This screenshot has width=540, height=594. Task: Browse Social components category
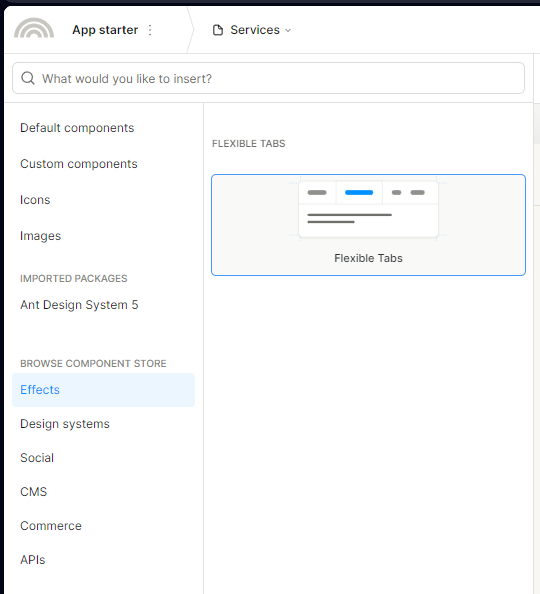(x=37, y=458)
